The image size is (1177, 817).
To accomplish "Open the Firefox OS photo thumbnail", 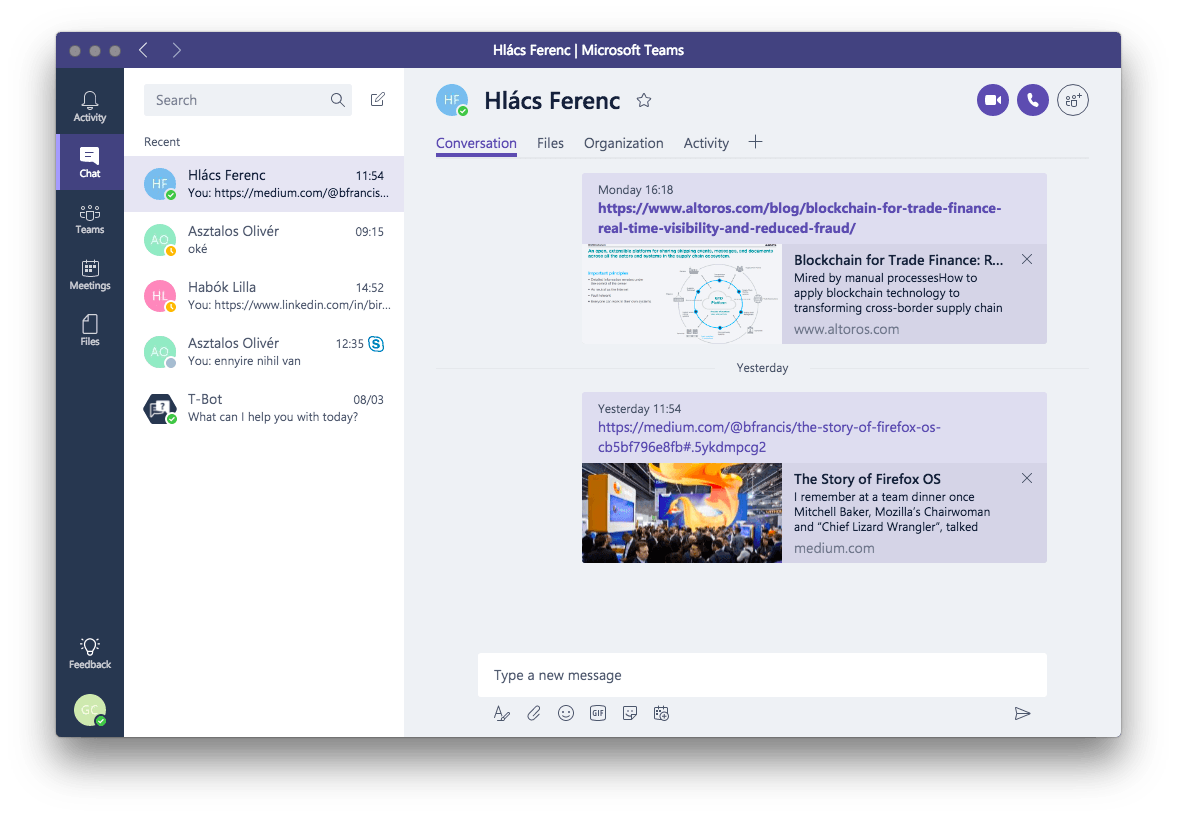I will [x=682, y=513].
